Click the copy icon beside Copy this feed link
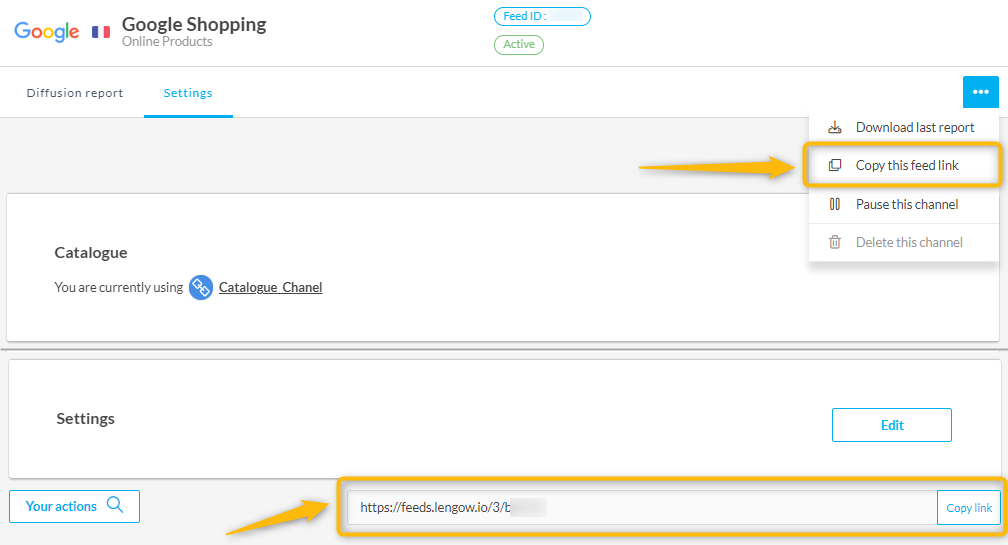Viewport: 1008px width, 545px height. point(835,165)
